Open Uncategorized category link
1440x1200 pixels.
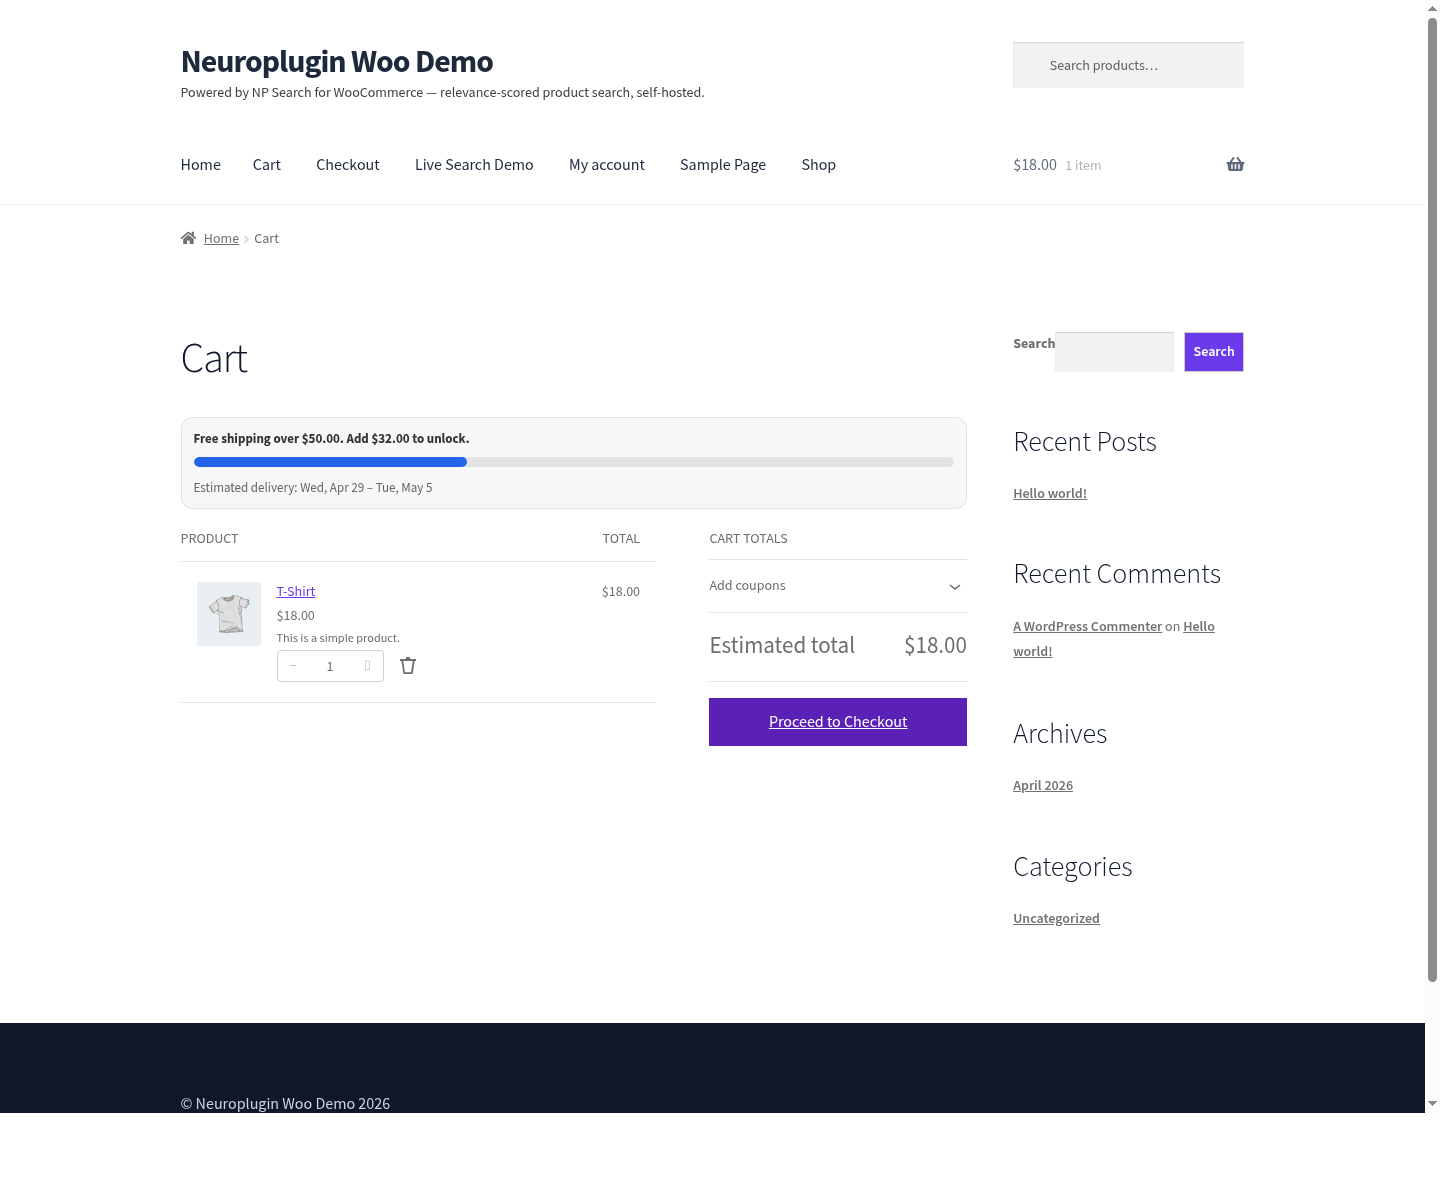click(x=1056, y=919)
